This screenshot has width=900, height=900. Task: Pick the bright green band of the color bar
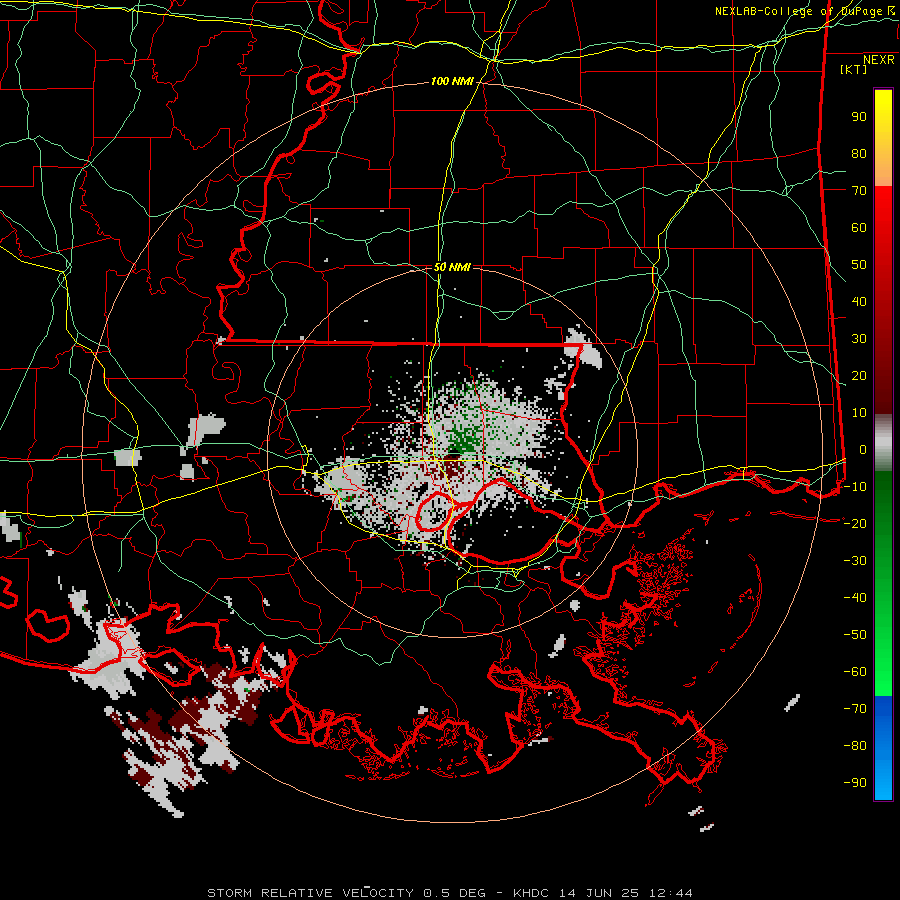click(x=883, y=660)
